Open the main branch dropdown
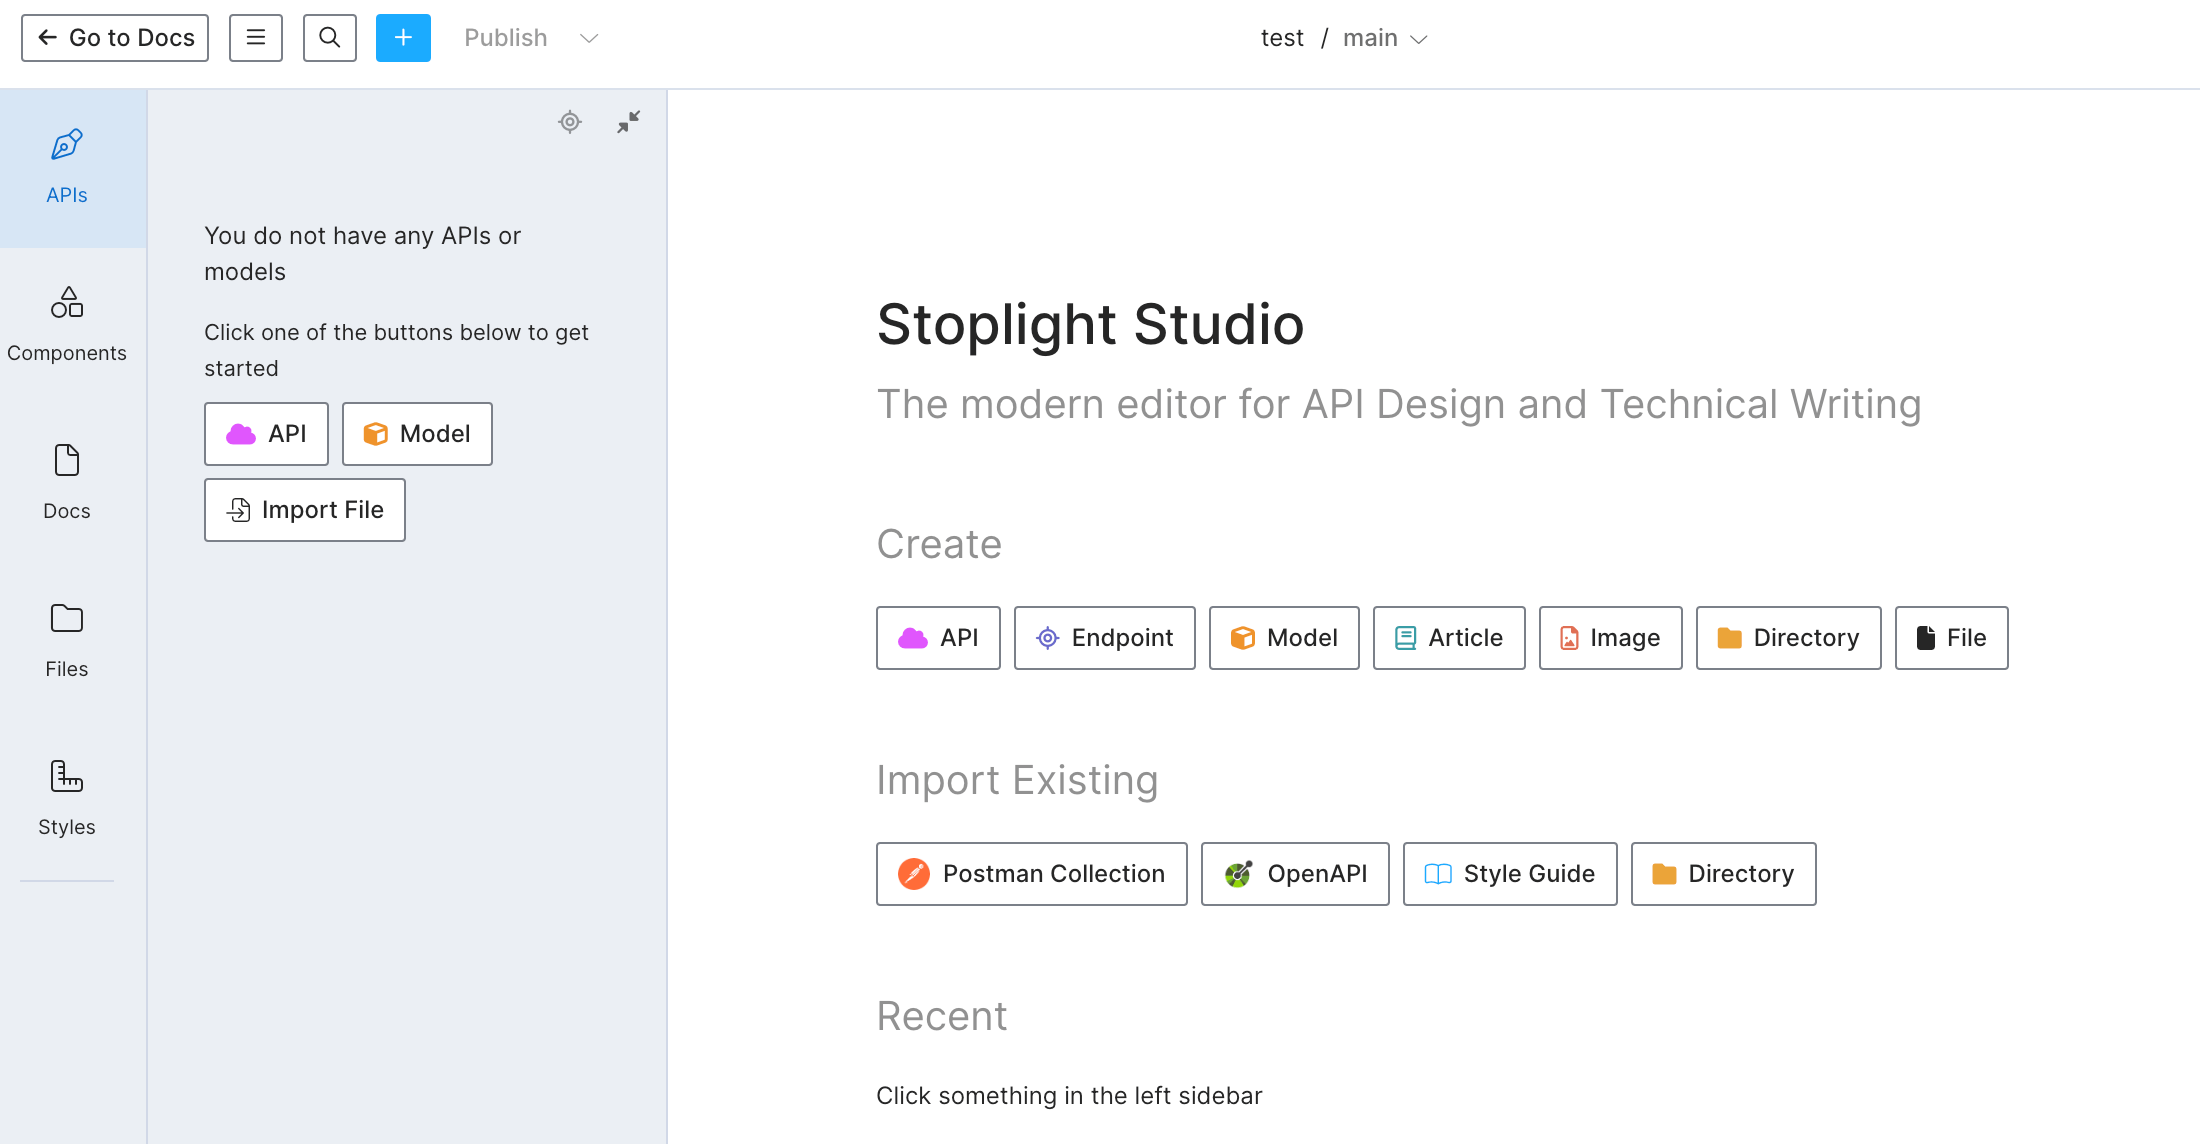Viewport: 2200px width, 1144px height. click(x=1385, y=38)
